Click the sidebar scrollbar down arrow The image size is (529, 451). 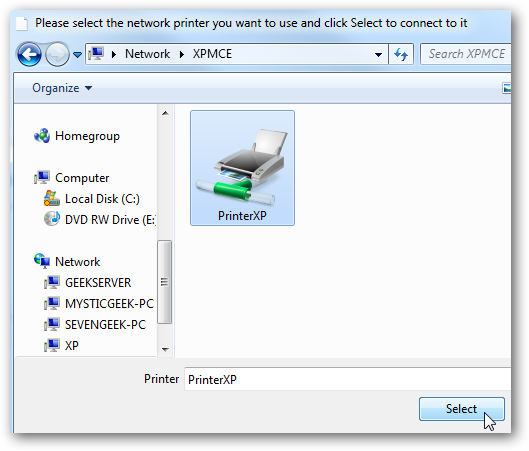[x=165, y=349]
